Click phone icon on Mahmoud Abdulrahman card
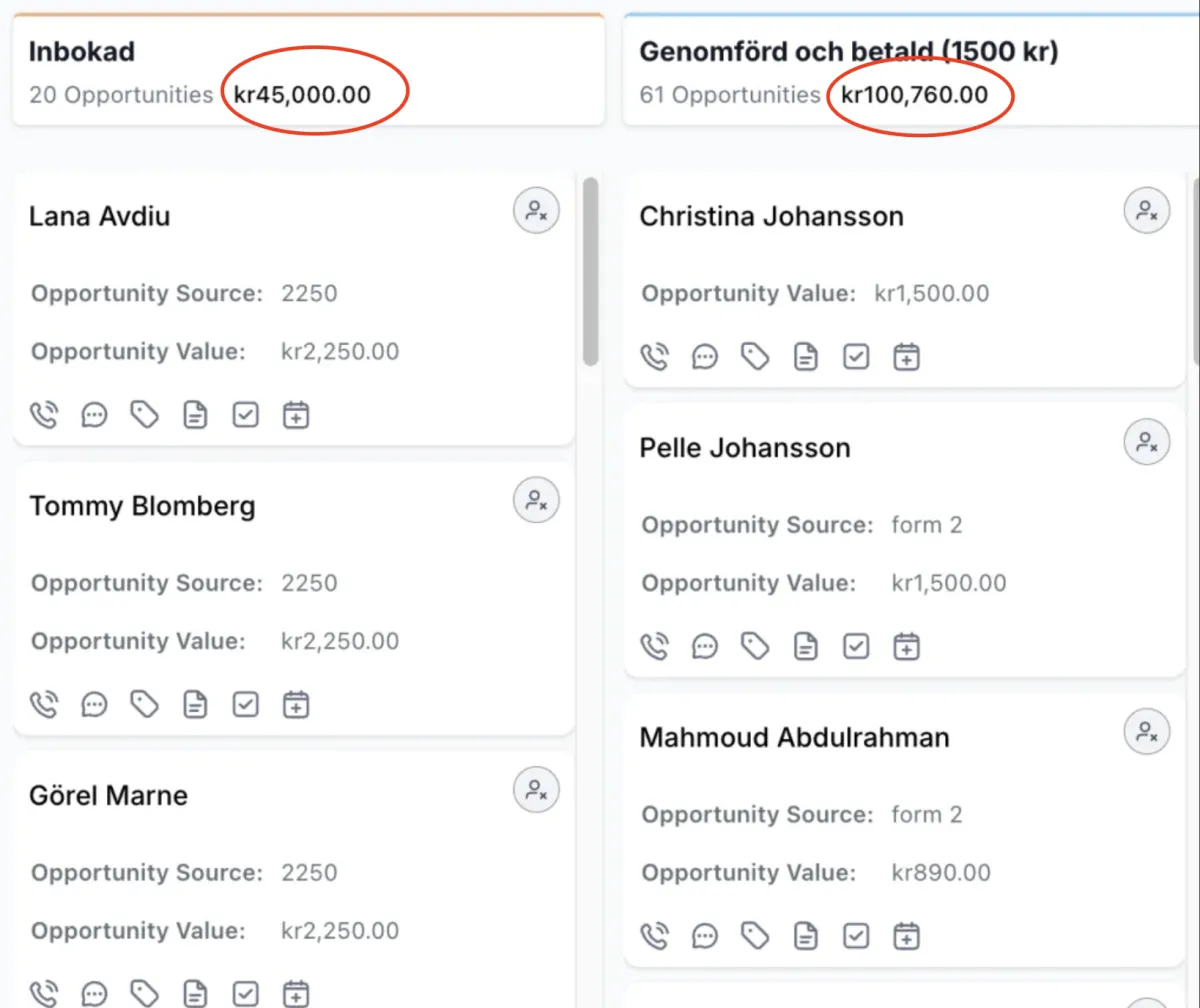The image size is (1200, 1008). pos(654,937)
